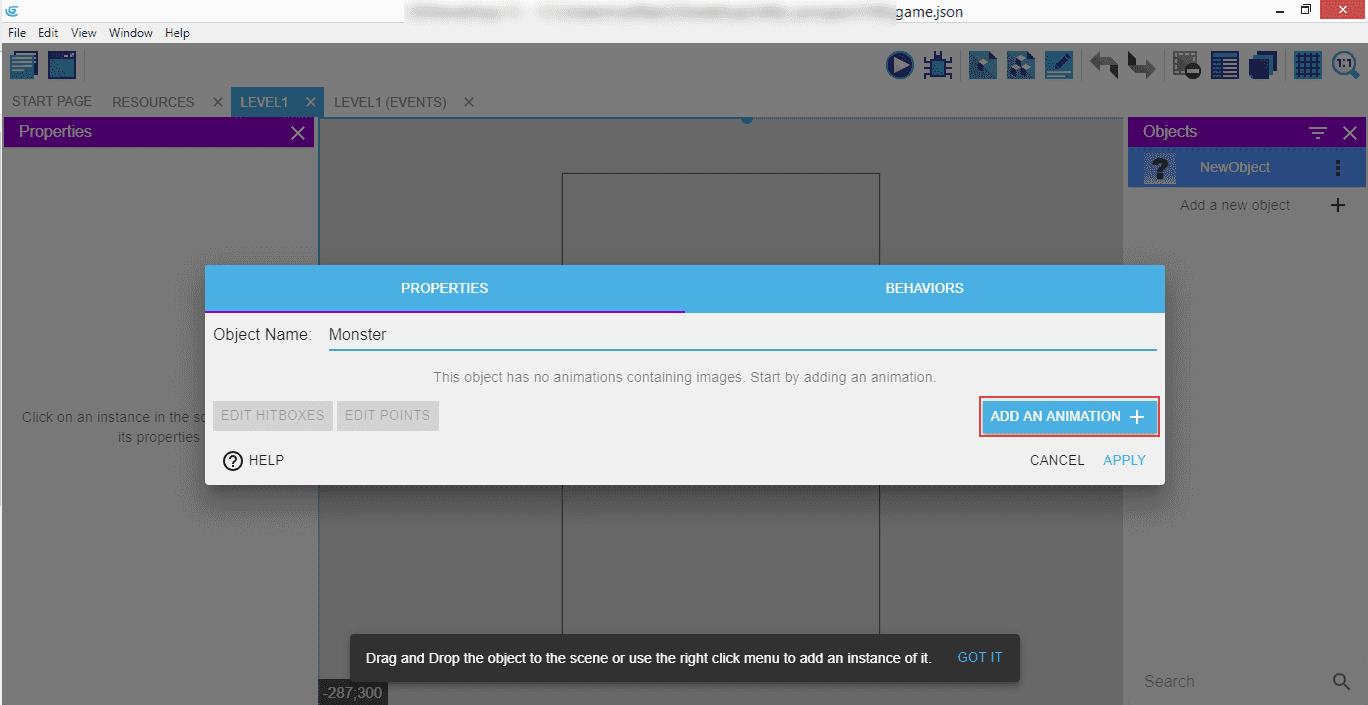Viewport: 1368px width, 705px height.
Task: Click the Object Name field containing Monster
Action: tap(740, 335)
